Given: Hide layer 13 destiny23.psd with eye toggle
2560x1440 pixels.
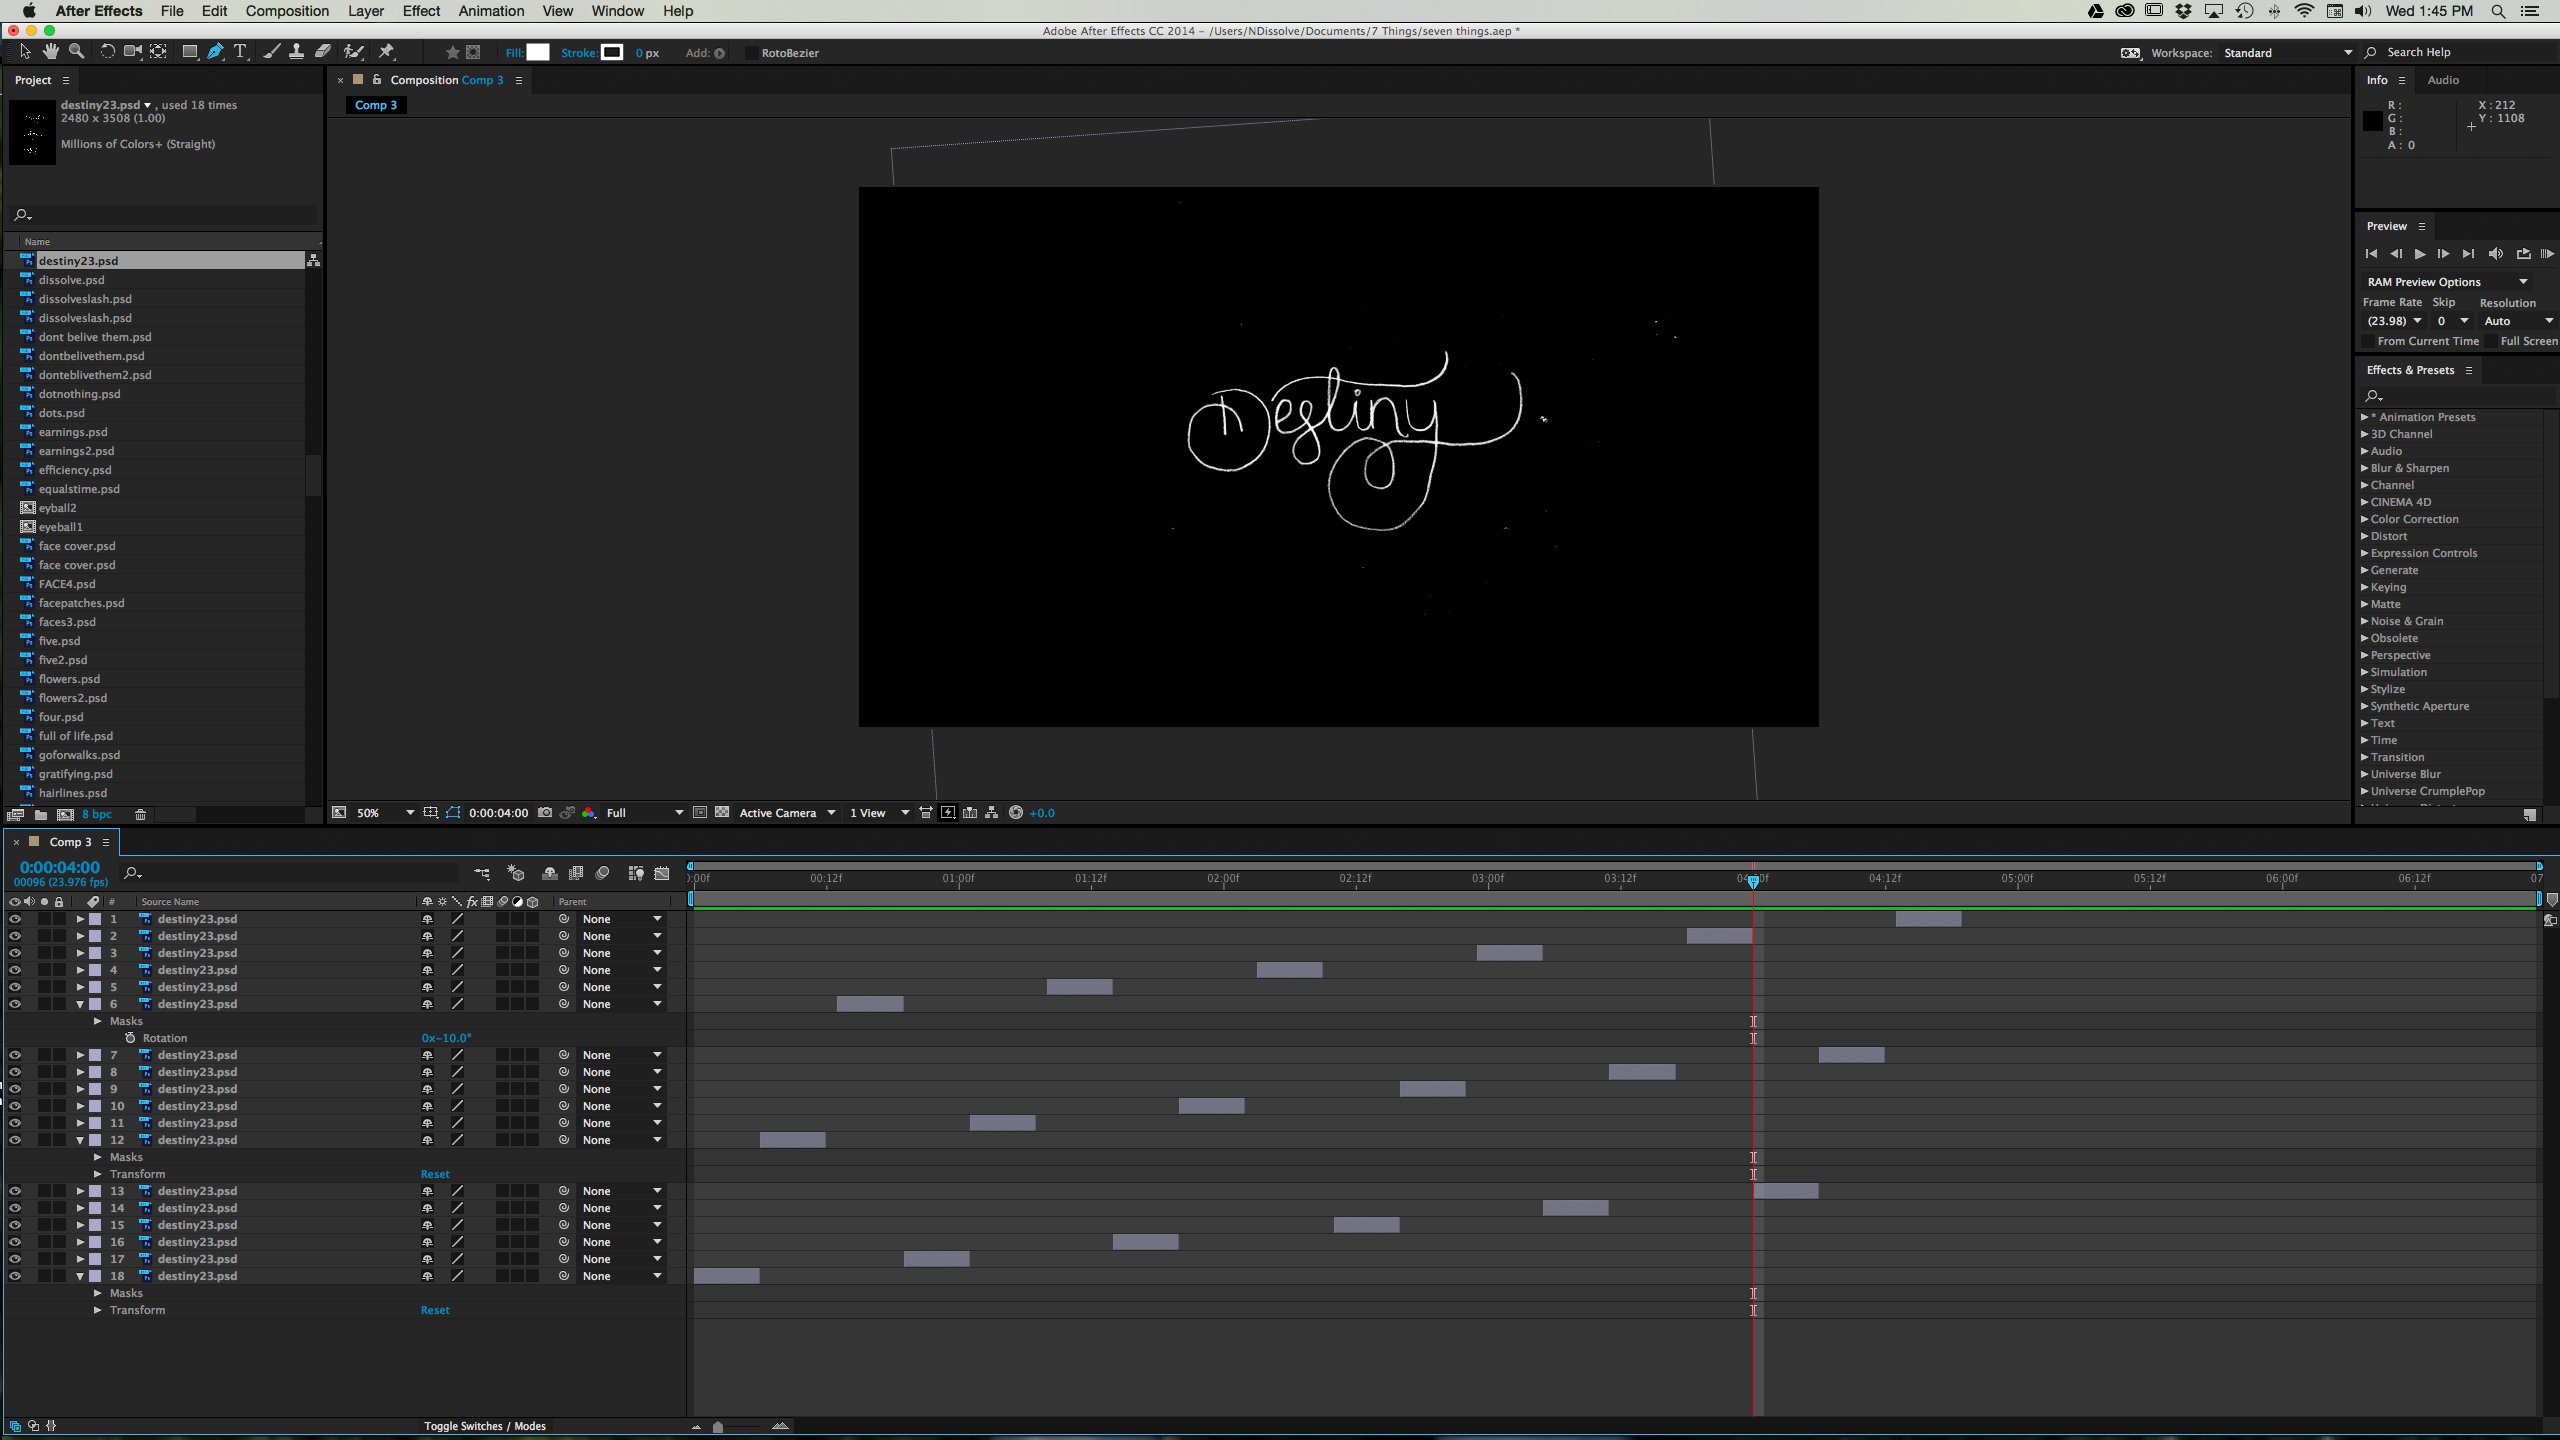Looking at the screenshot, I should click(15, 1191).
